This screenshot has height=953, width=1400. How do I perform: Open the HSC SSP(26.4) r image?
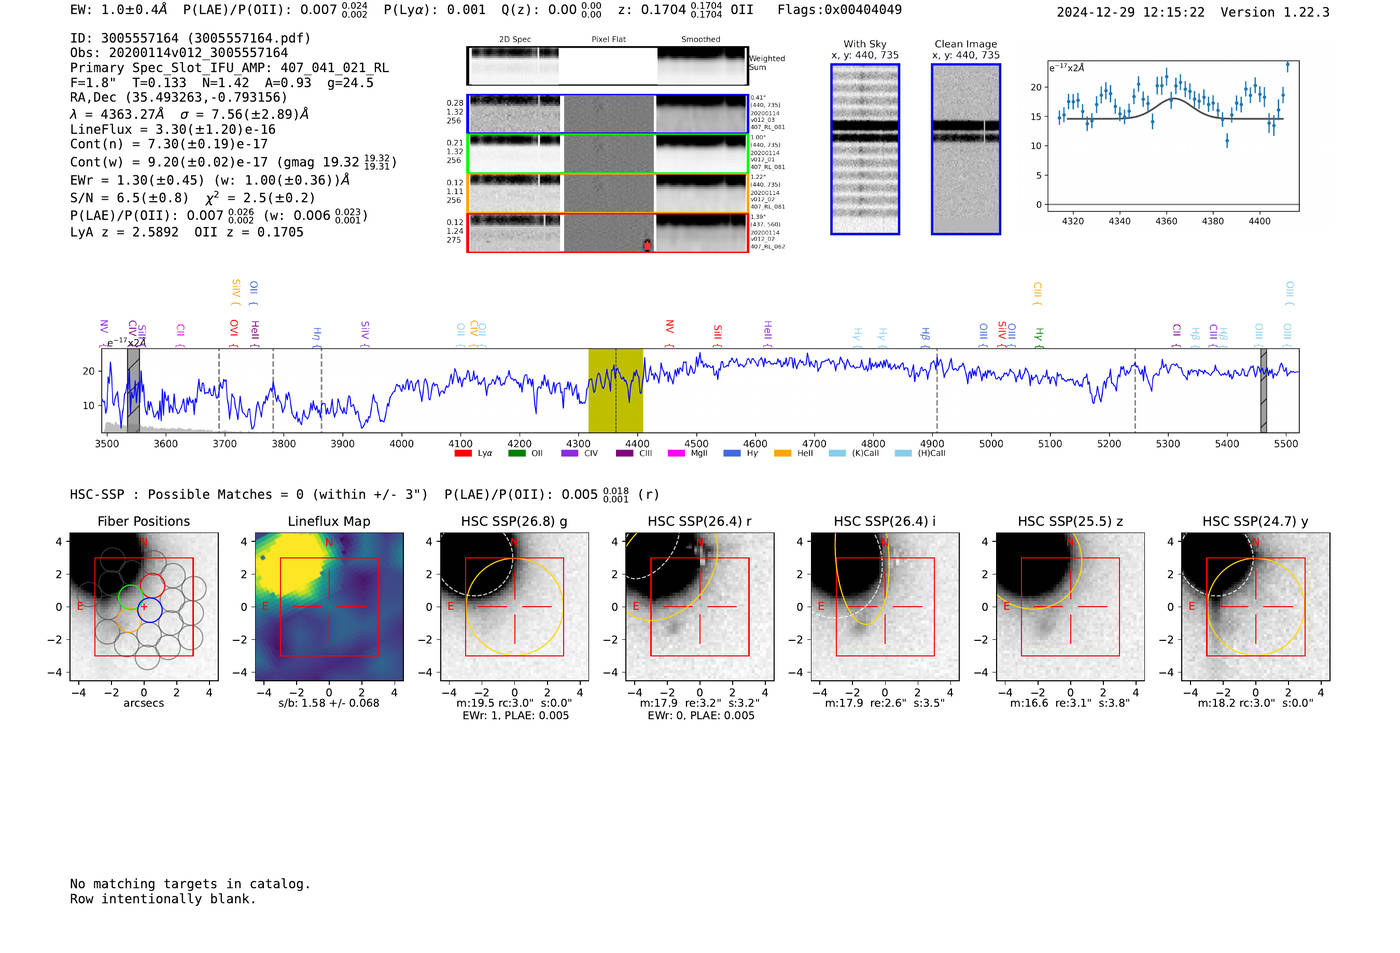click(x=700, y=607)
